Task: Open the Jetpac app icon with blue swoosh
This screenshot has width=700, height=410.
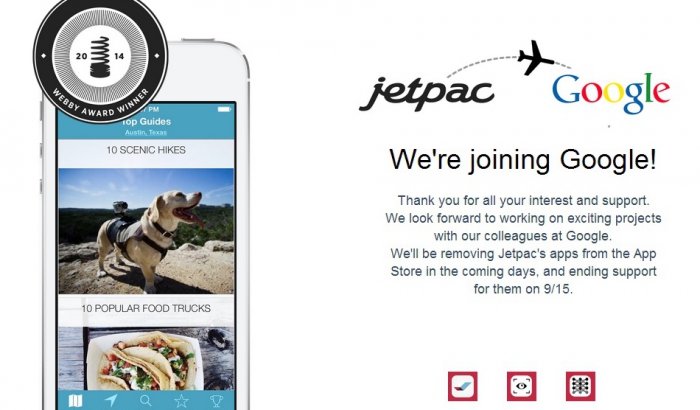Action: (x=463, y=386)
